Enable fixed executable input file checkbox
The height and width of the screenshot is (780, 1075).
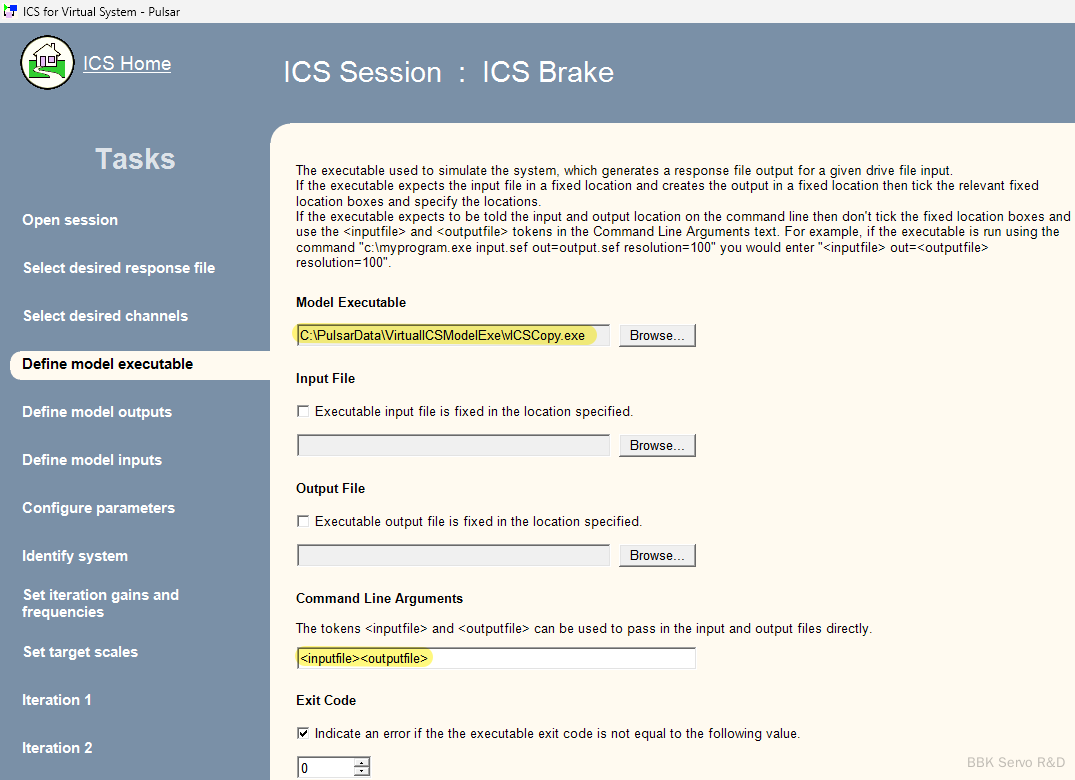pyautogui.click(x=304, y=411)
